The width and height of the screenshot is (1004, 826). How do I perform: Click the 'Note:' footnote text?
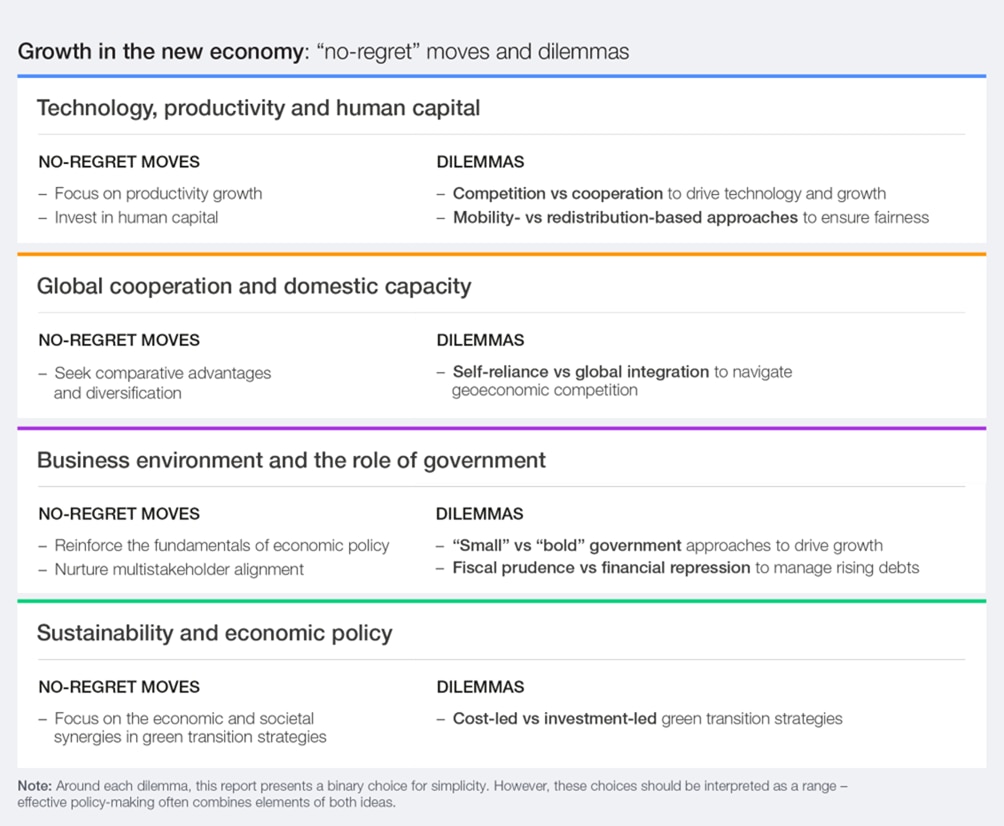tap(36, 786)
